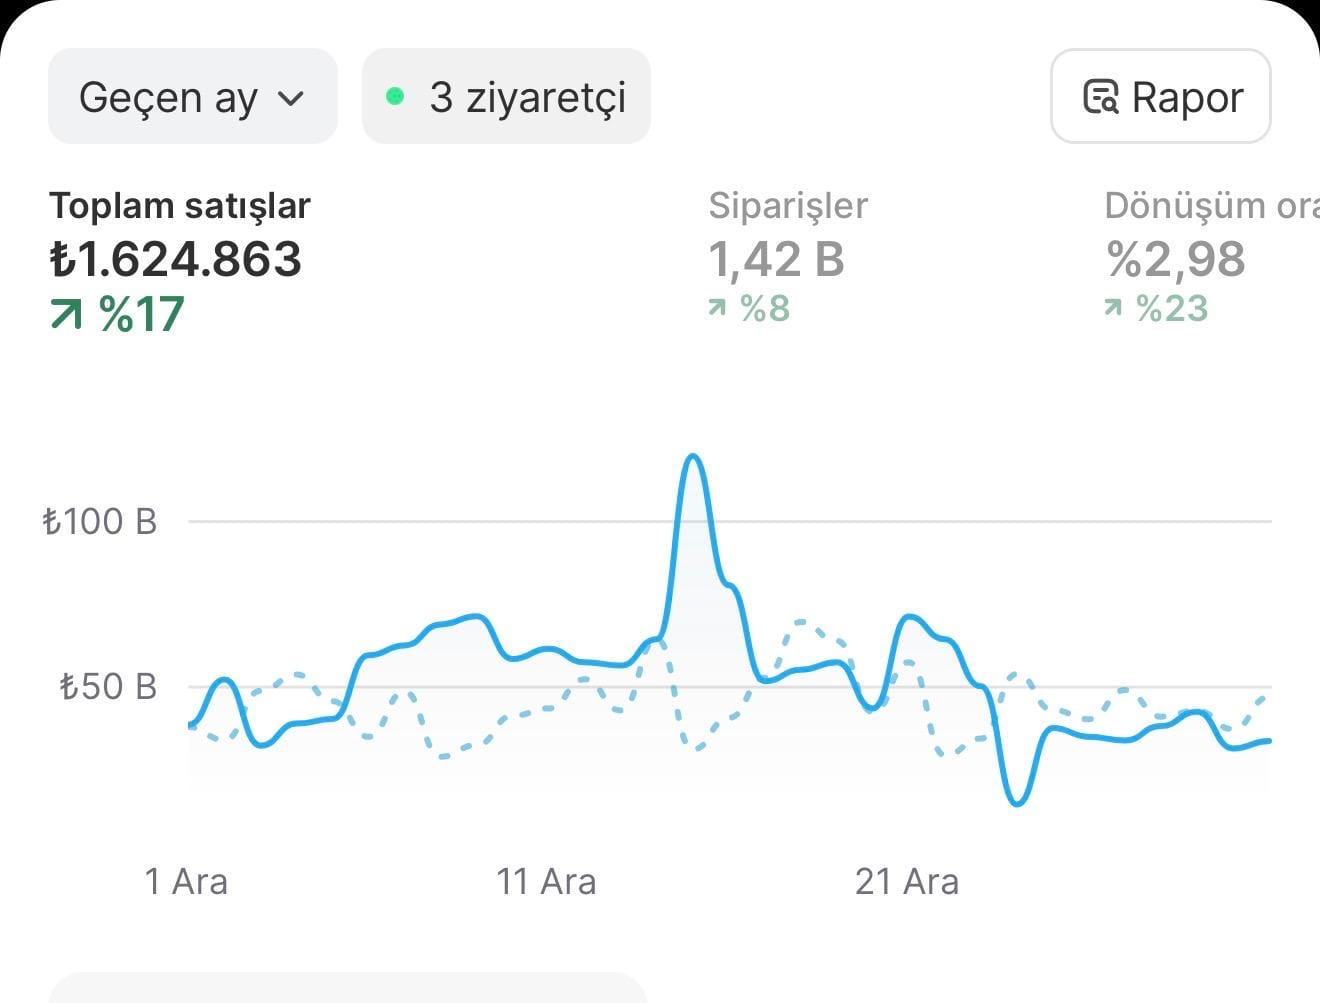Click the ₺100 B y-axis label
Image resolution: width=1320 pixels, height=1003 pixels.
tap(100, 521)
